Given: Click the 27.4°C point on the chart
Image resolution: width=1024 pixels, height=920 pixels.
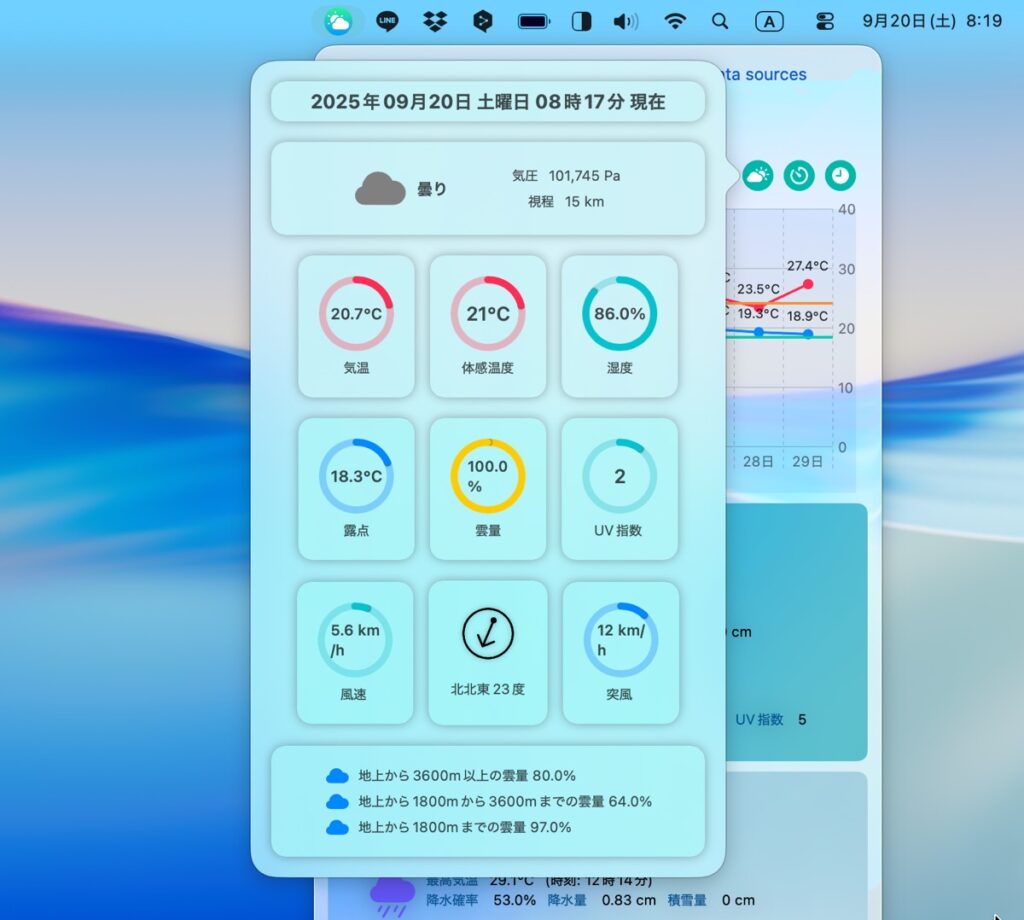Looking at the screenshot, I should [808, 284].
